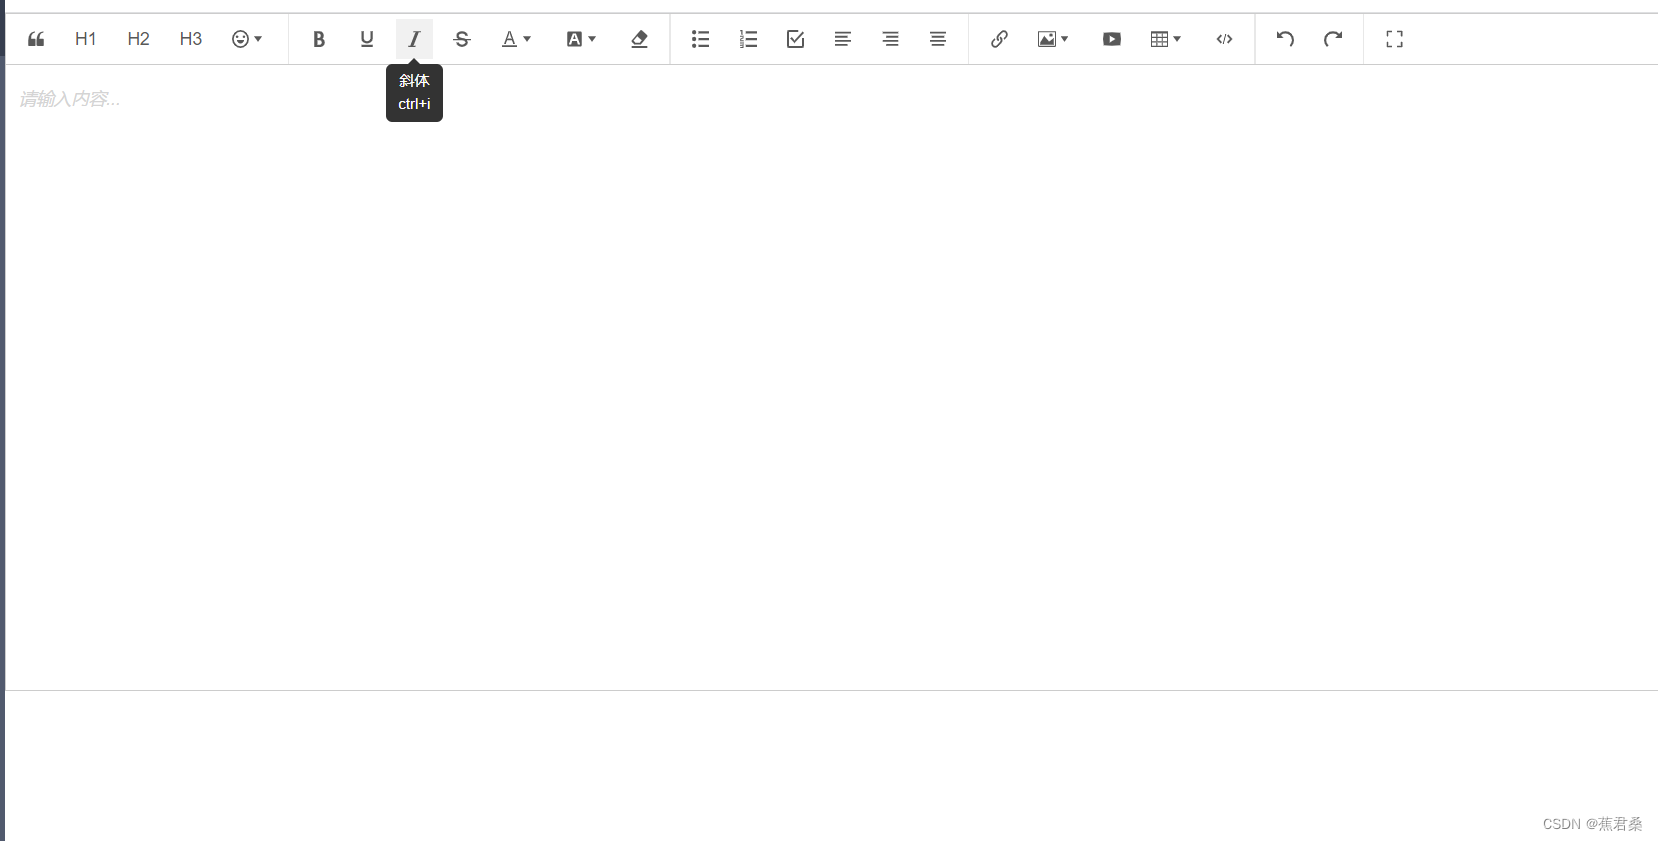This screenshot has height=841, width=1658.
Task: Toggle italic formatting
Action: pos(414,39)
